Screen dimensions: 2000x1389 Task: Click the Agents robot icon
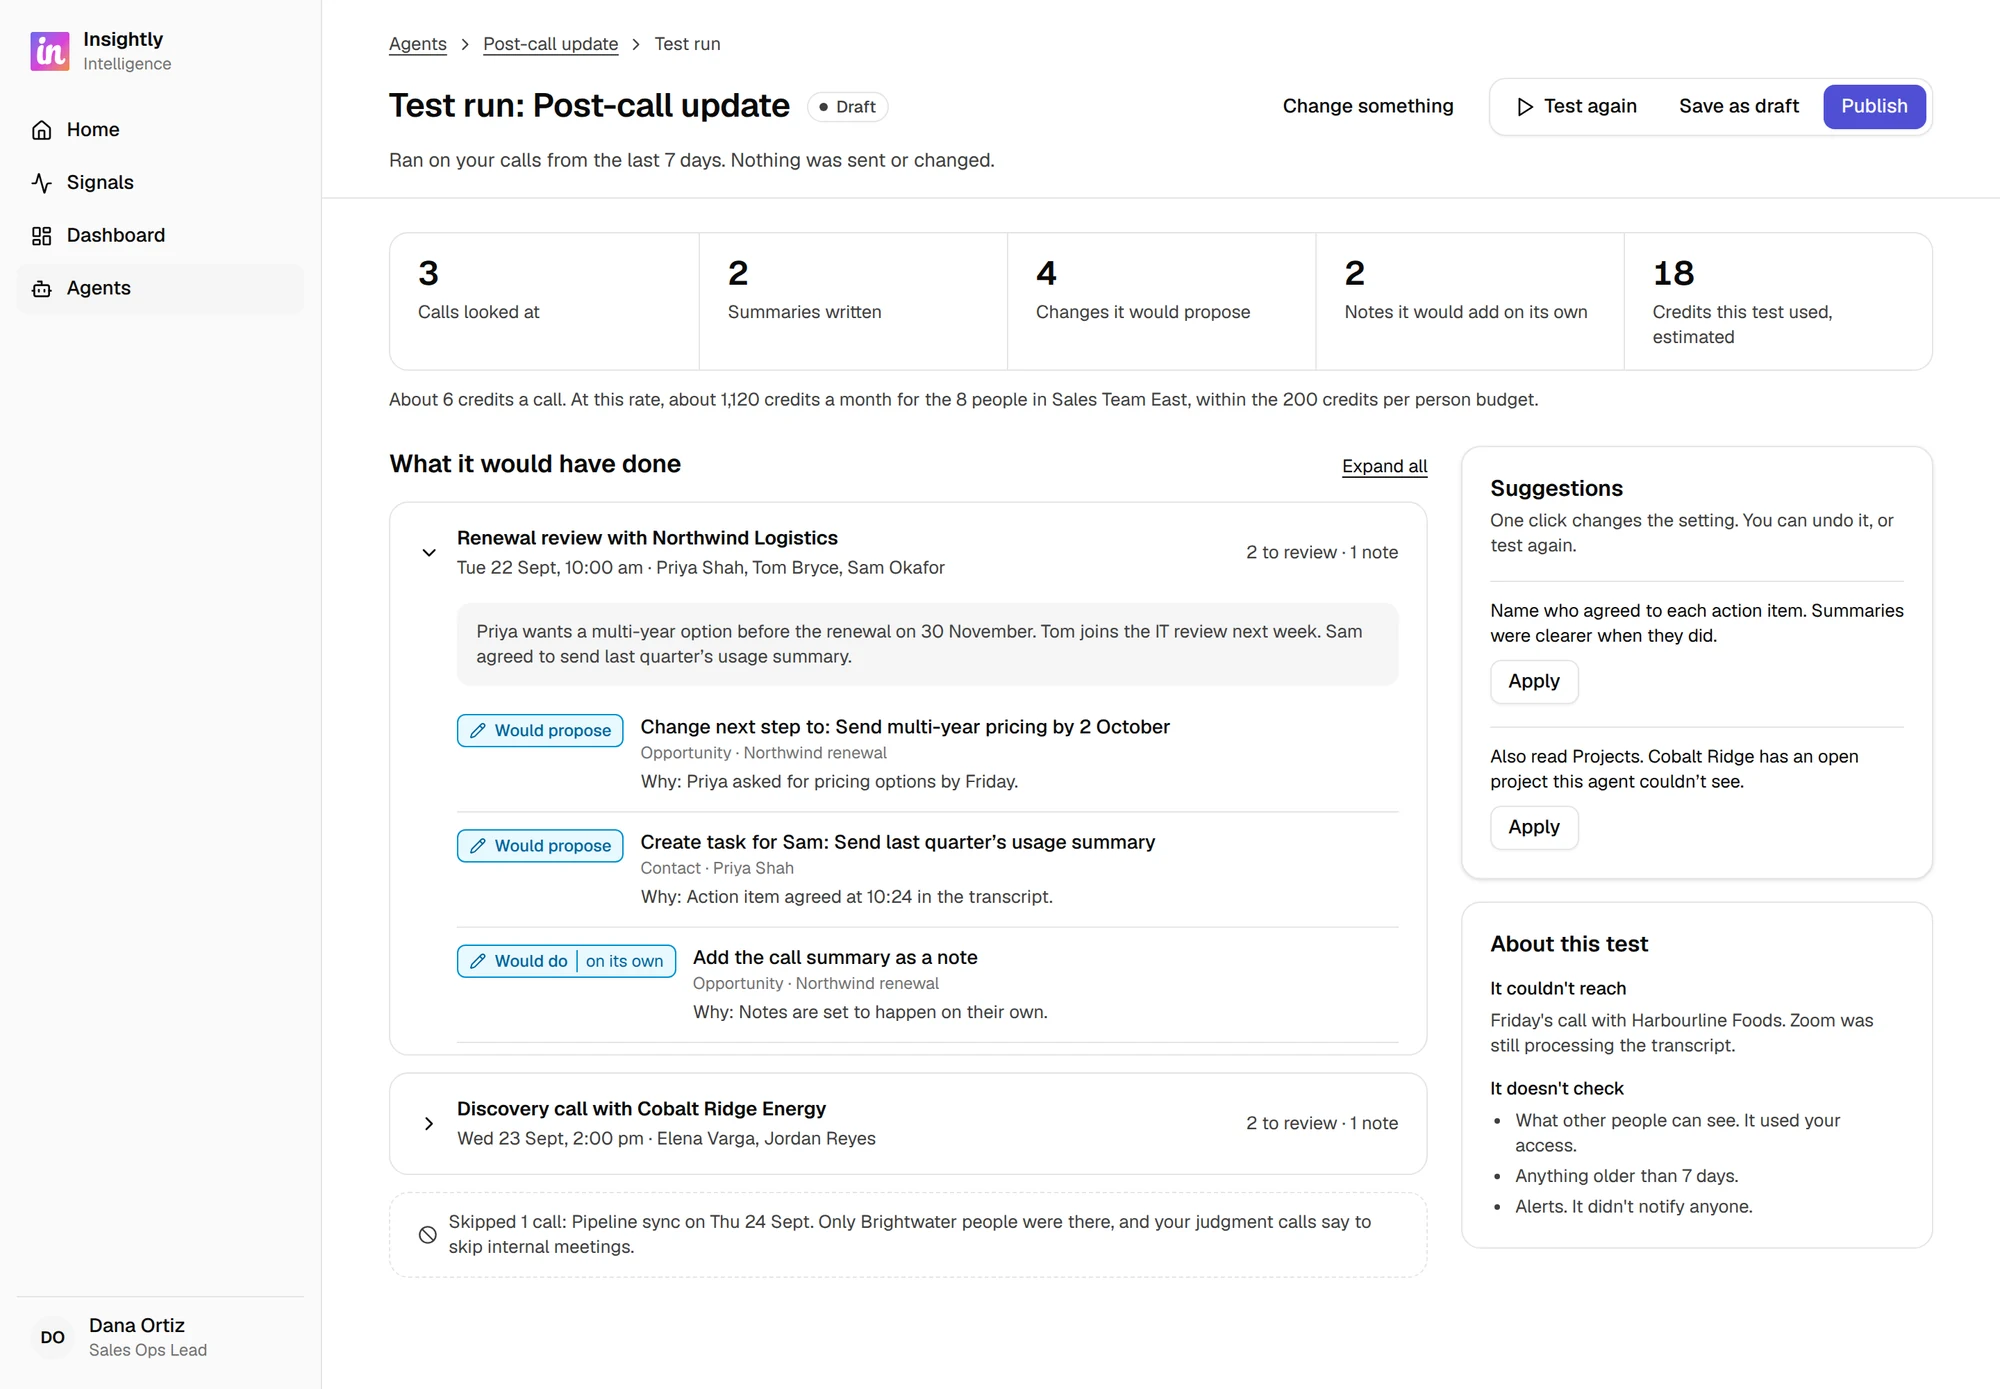(42, 289)
